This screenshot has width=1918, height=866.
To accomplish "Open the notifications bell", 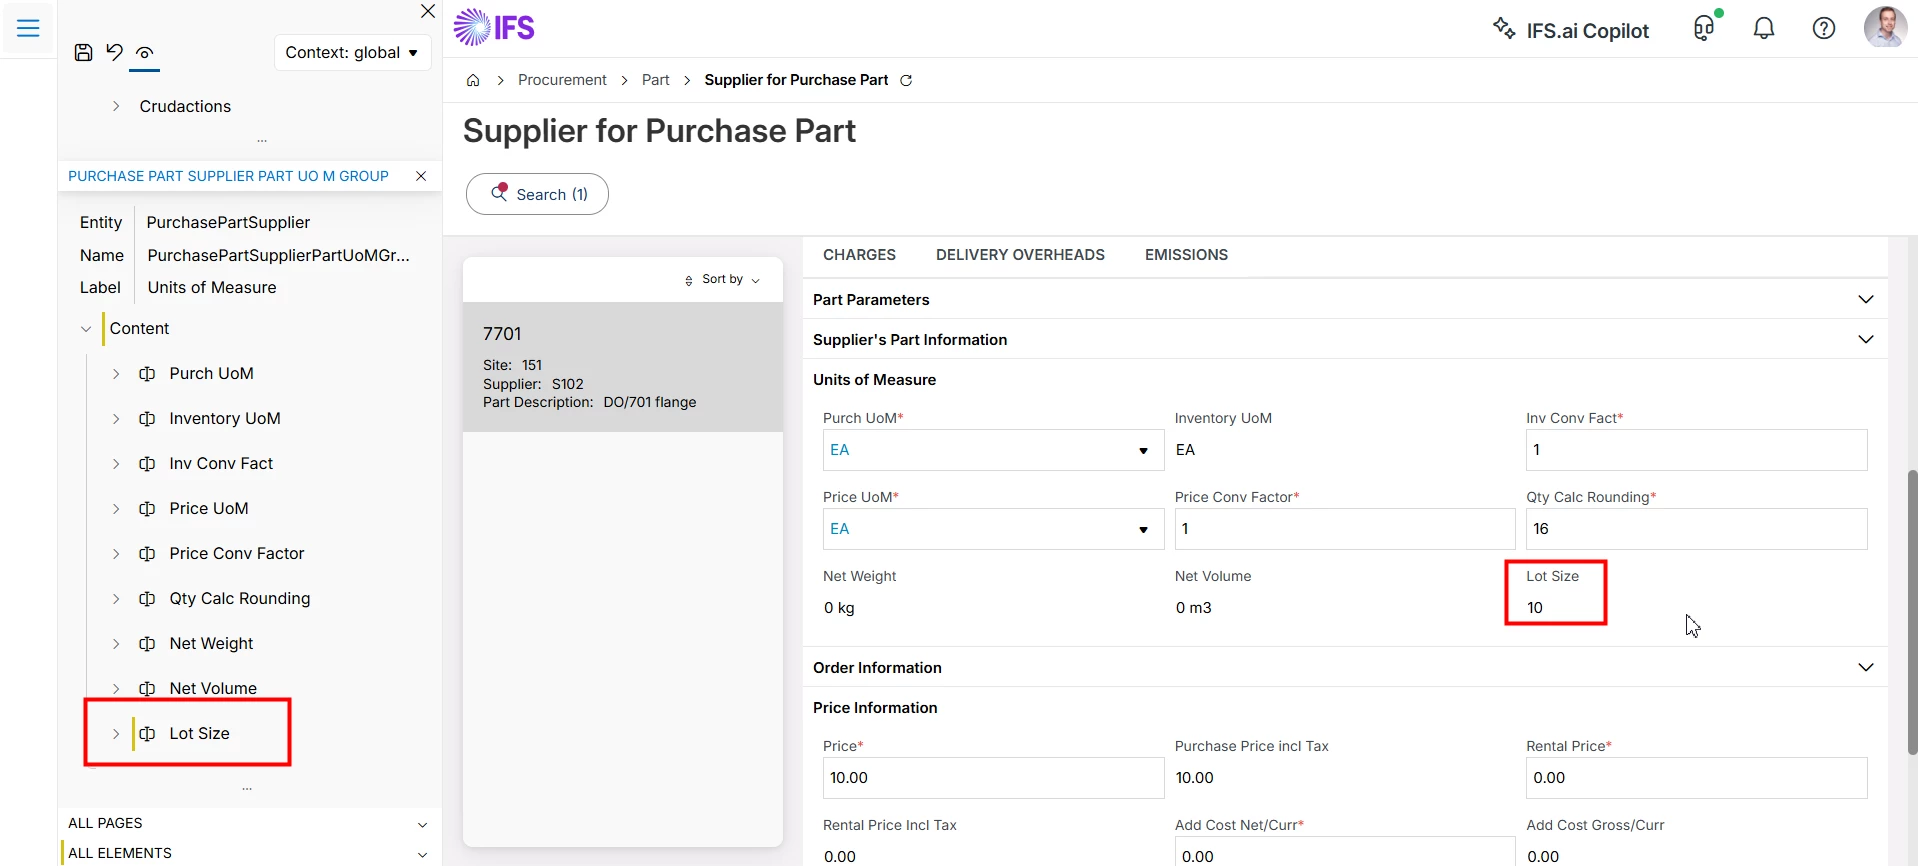I will (x=1764, y=29).
